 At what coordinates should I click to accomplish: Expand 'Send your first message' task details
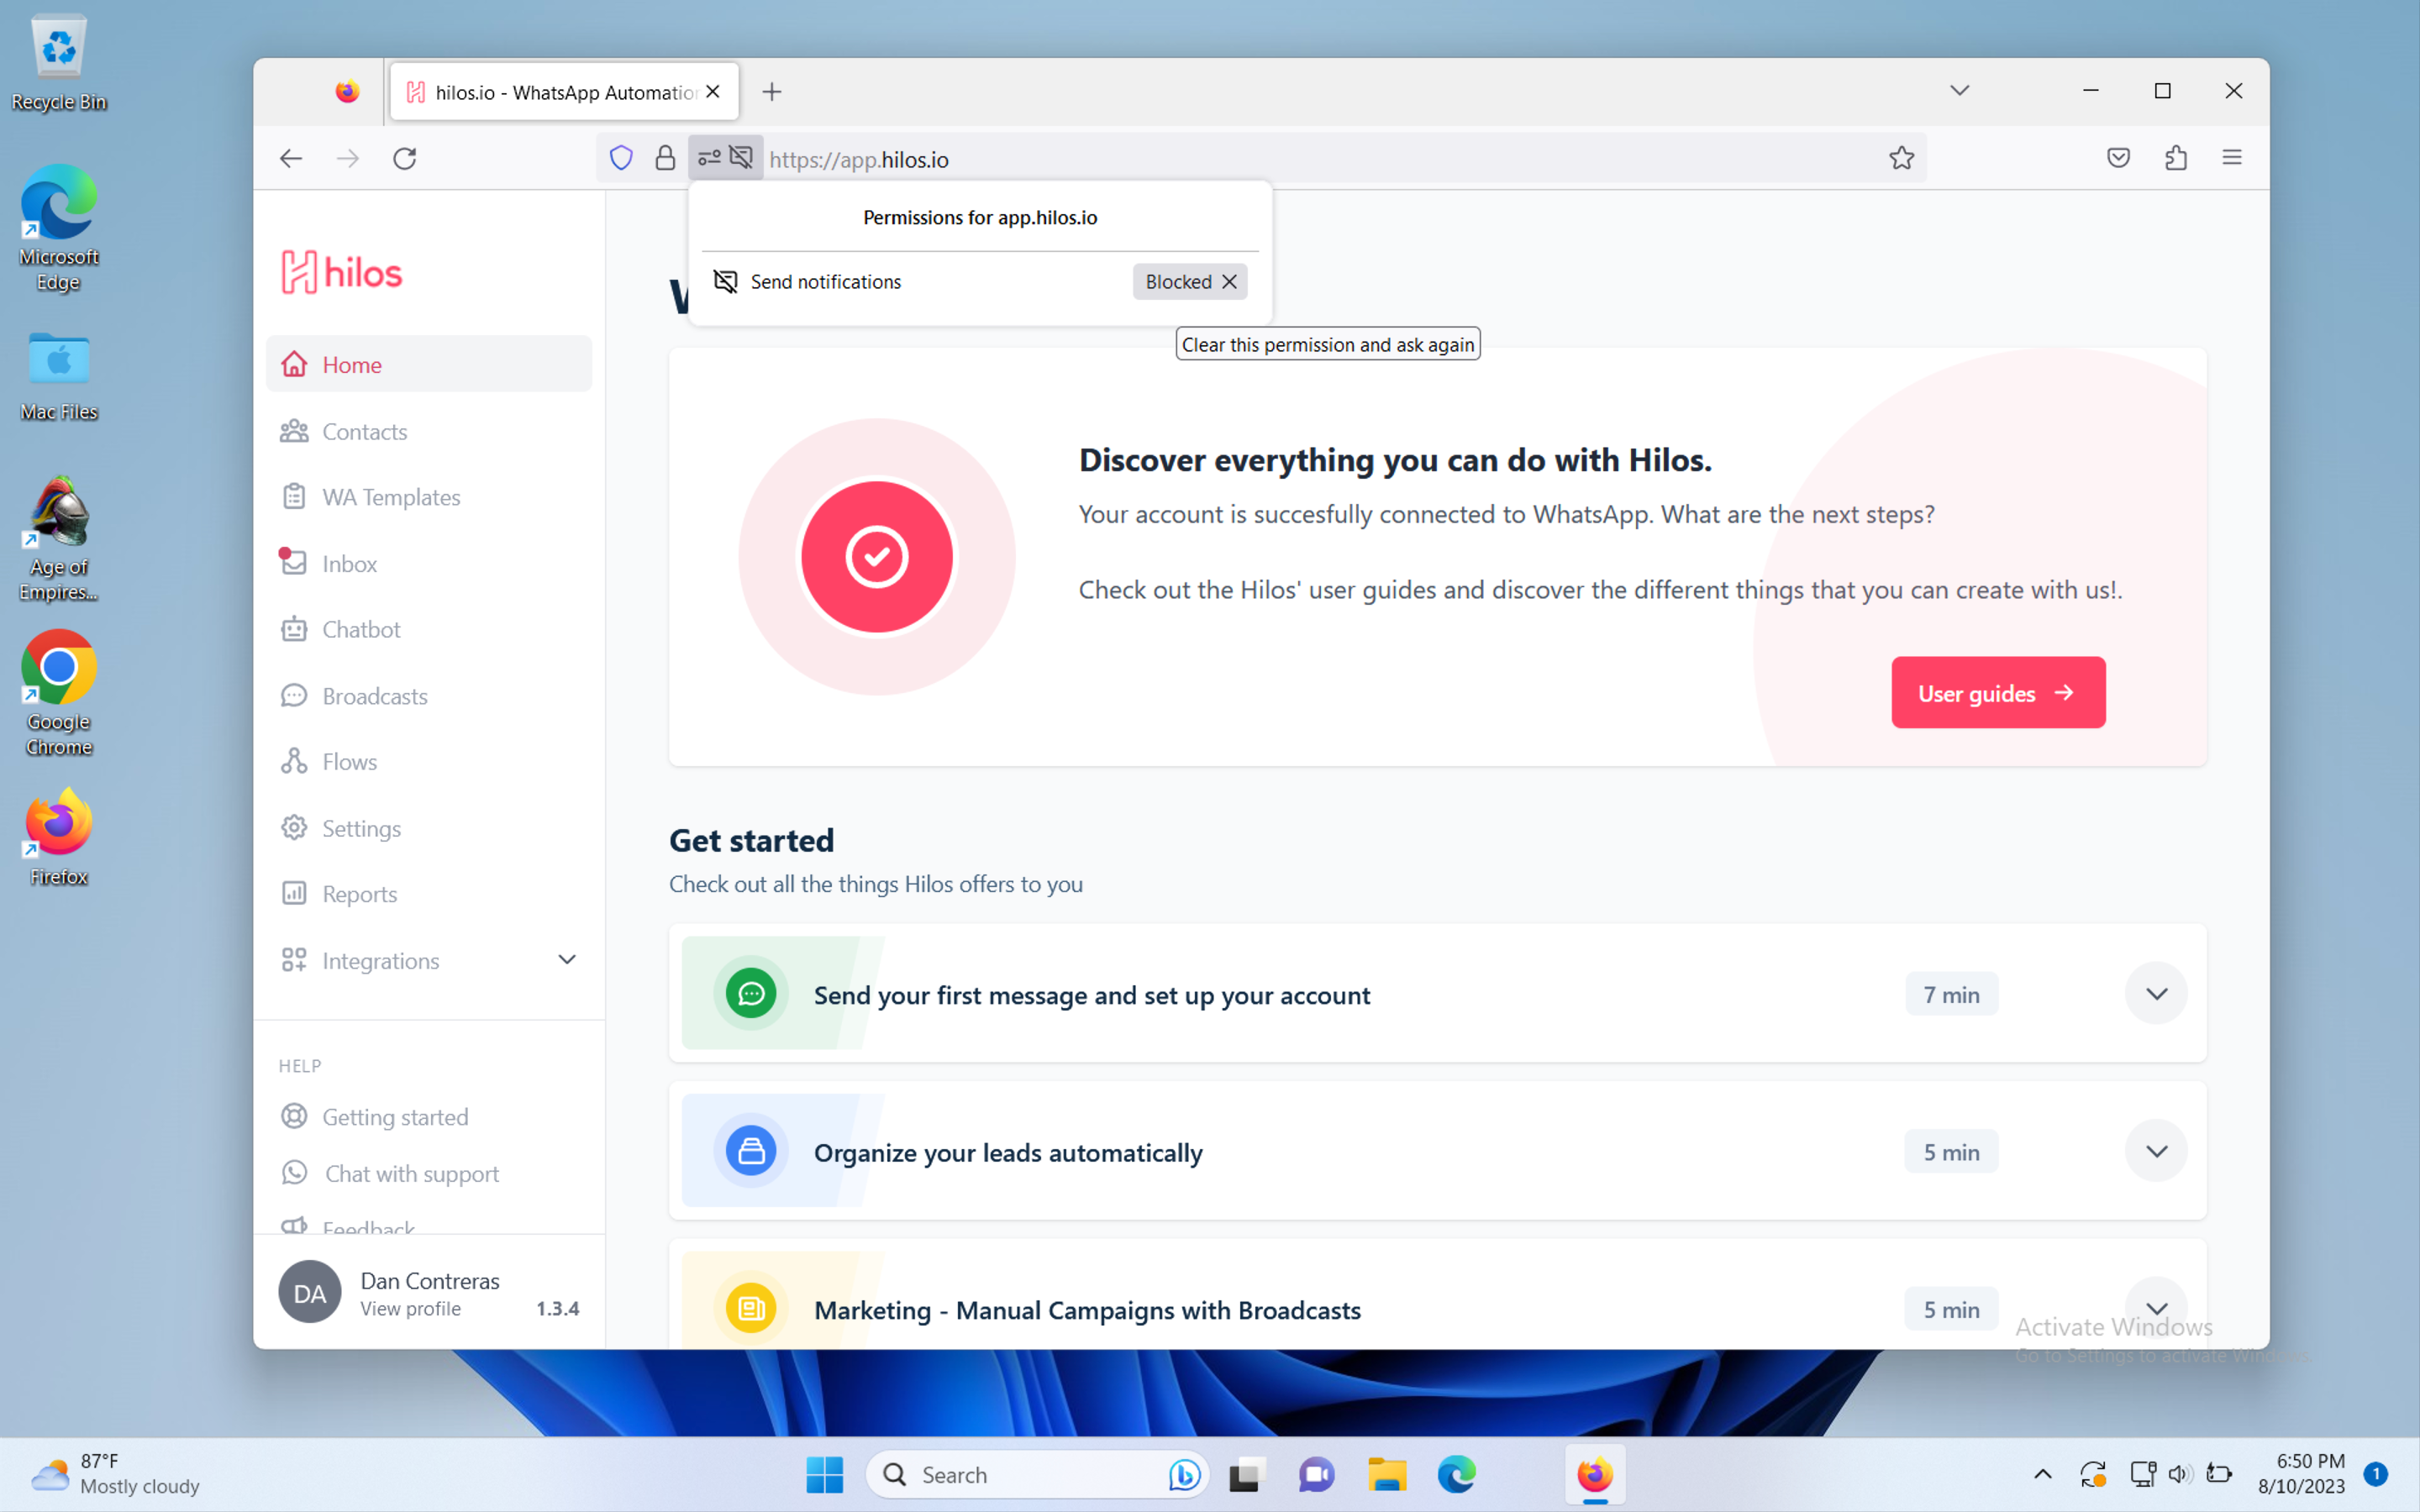(2156, 993)
